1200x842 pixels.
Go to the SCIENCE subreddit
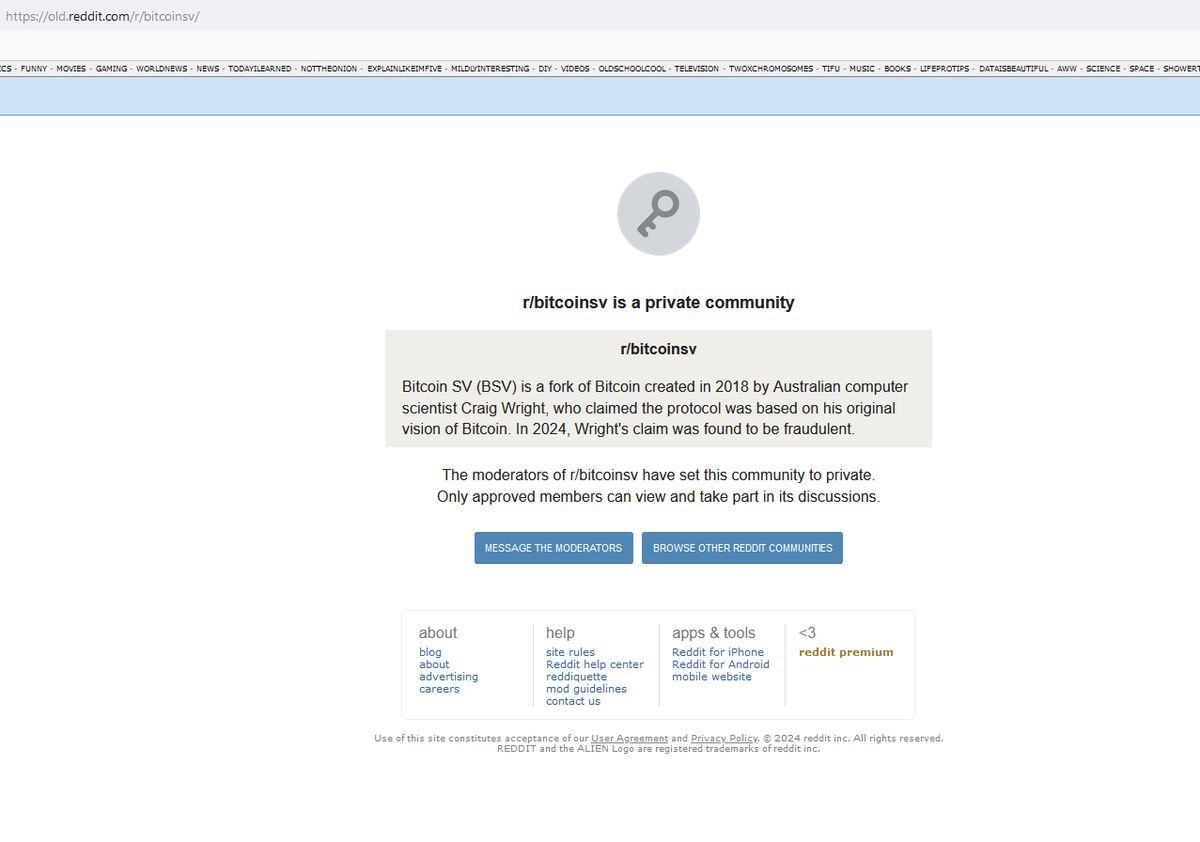[1103, 69]
